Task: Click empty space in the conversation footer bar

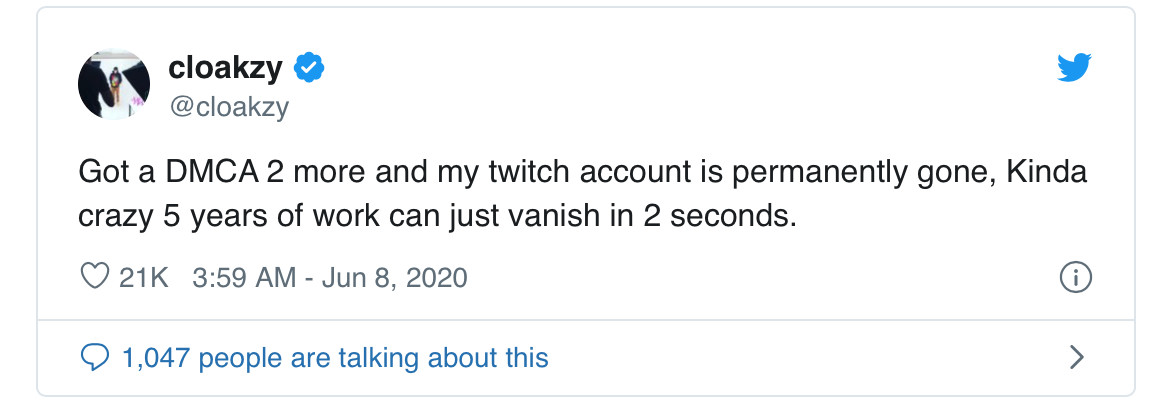Action: [800, 357]
